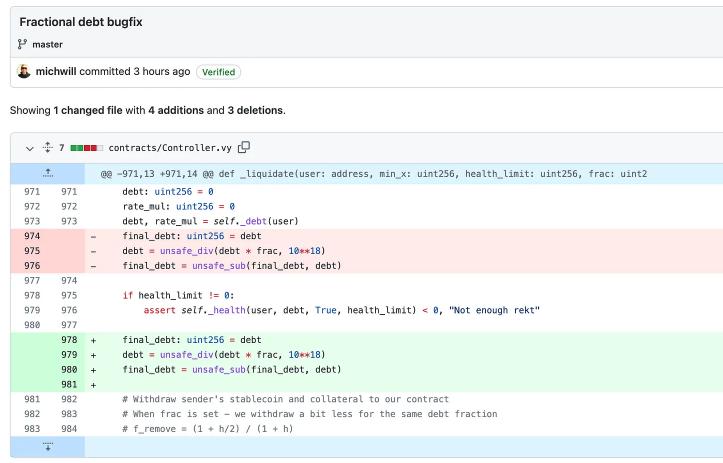Click the minus marker on line 976
This screenshot has height=463, width=723.
coord(94,266)
